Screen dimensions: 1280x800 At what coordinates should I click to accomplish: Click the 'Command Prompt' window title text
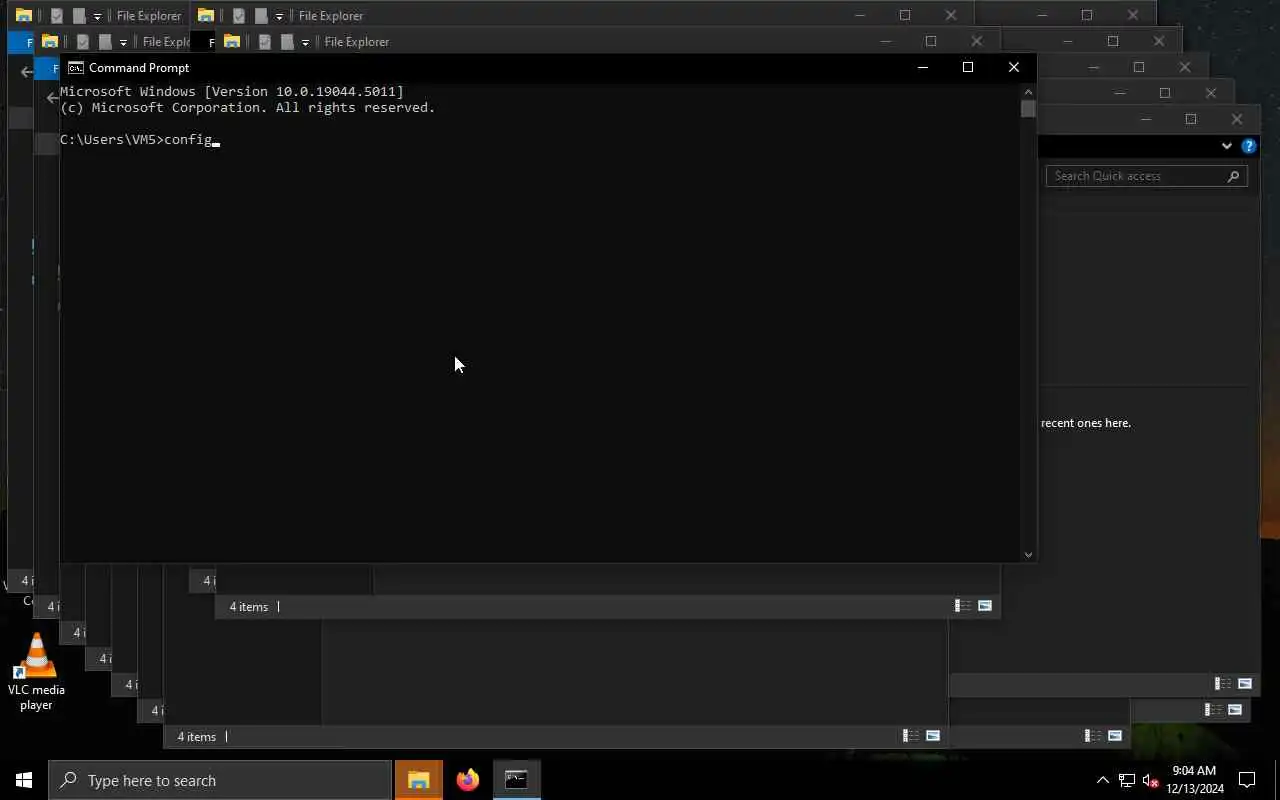coord(139,68)
